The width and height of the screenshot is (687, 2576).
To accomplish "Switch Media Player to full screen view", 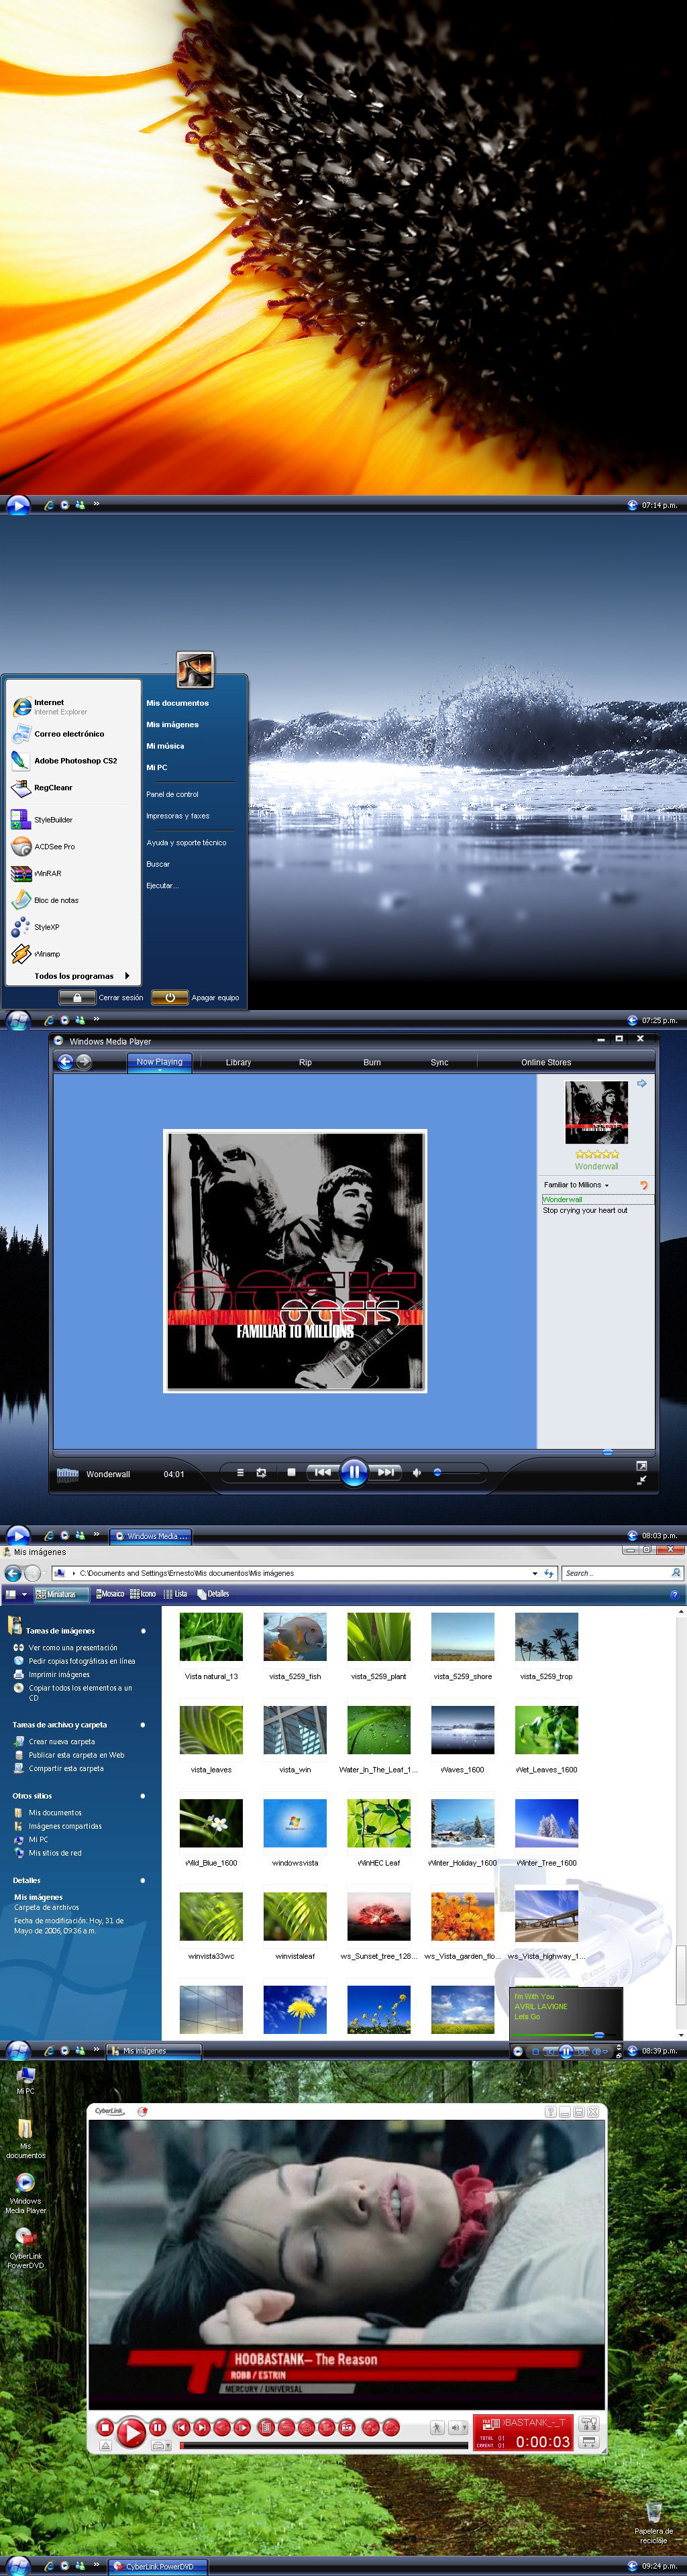I will (x=642, y=1465).
